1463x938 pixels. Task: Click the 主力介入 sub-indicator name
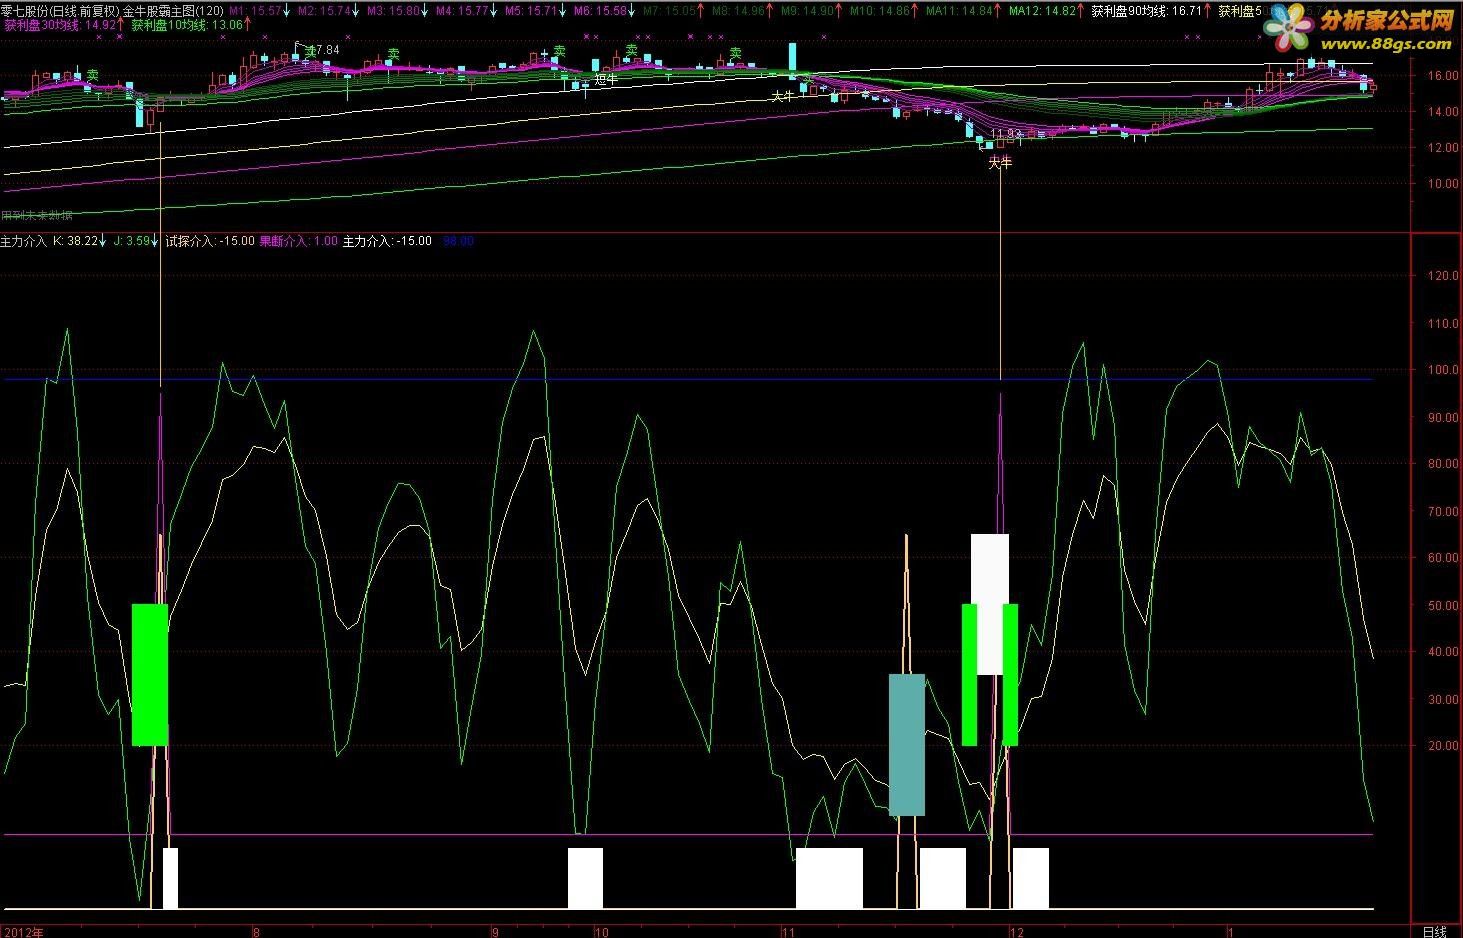click(x=23, y=241)
